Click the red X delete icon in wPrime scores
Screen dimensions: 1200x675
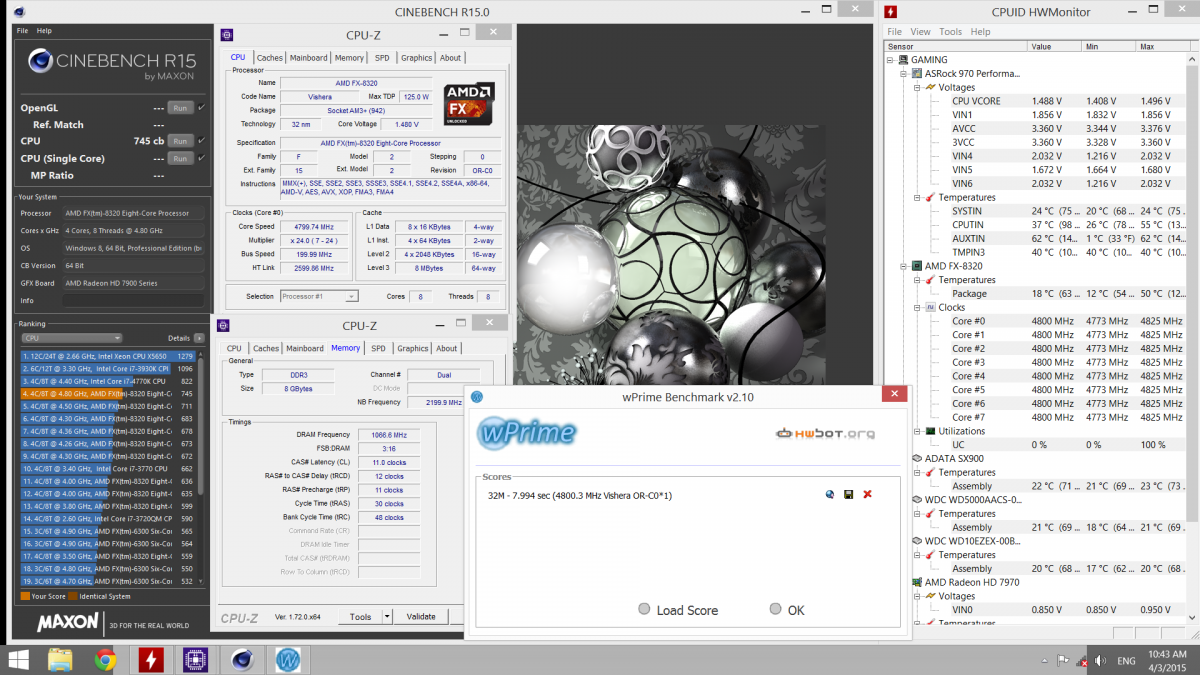(x=867, y=494)
